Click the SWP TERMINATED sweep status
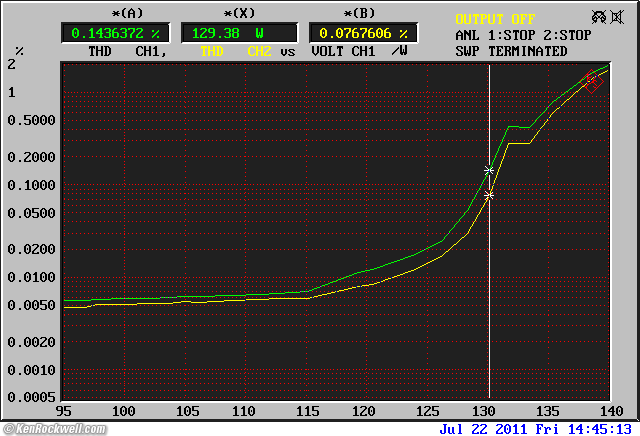Viewport: 640px width, 436px height. [511, 51]
